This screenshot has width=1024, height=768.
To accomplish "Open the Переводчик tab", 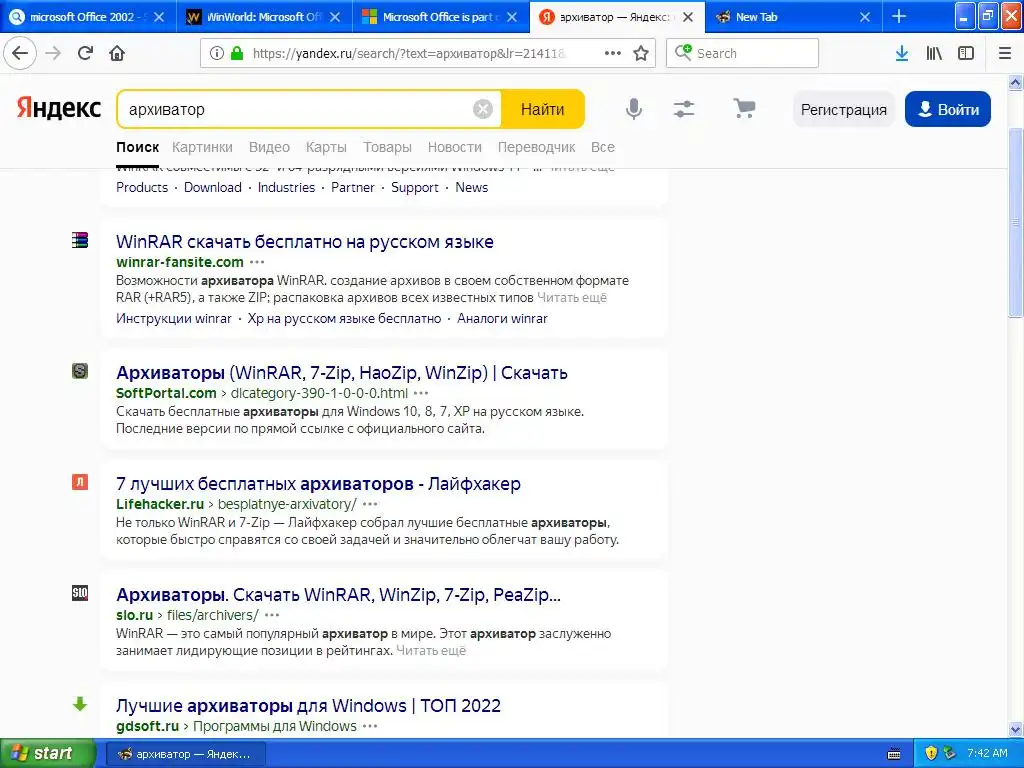I will (536, 147).
